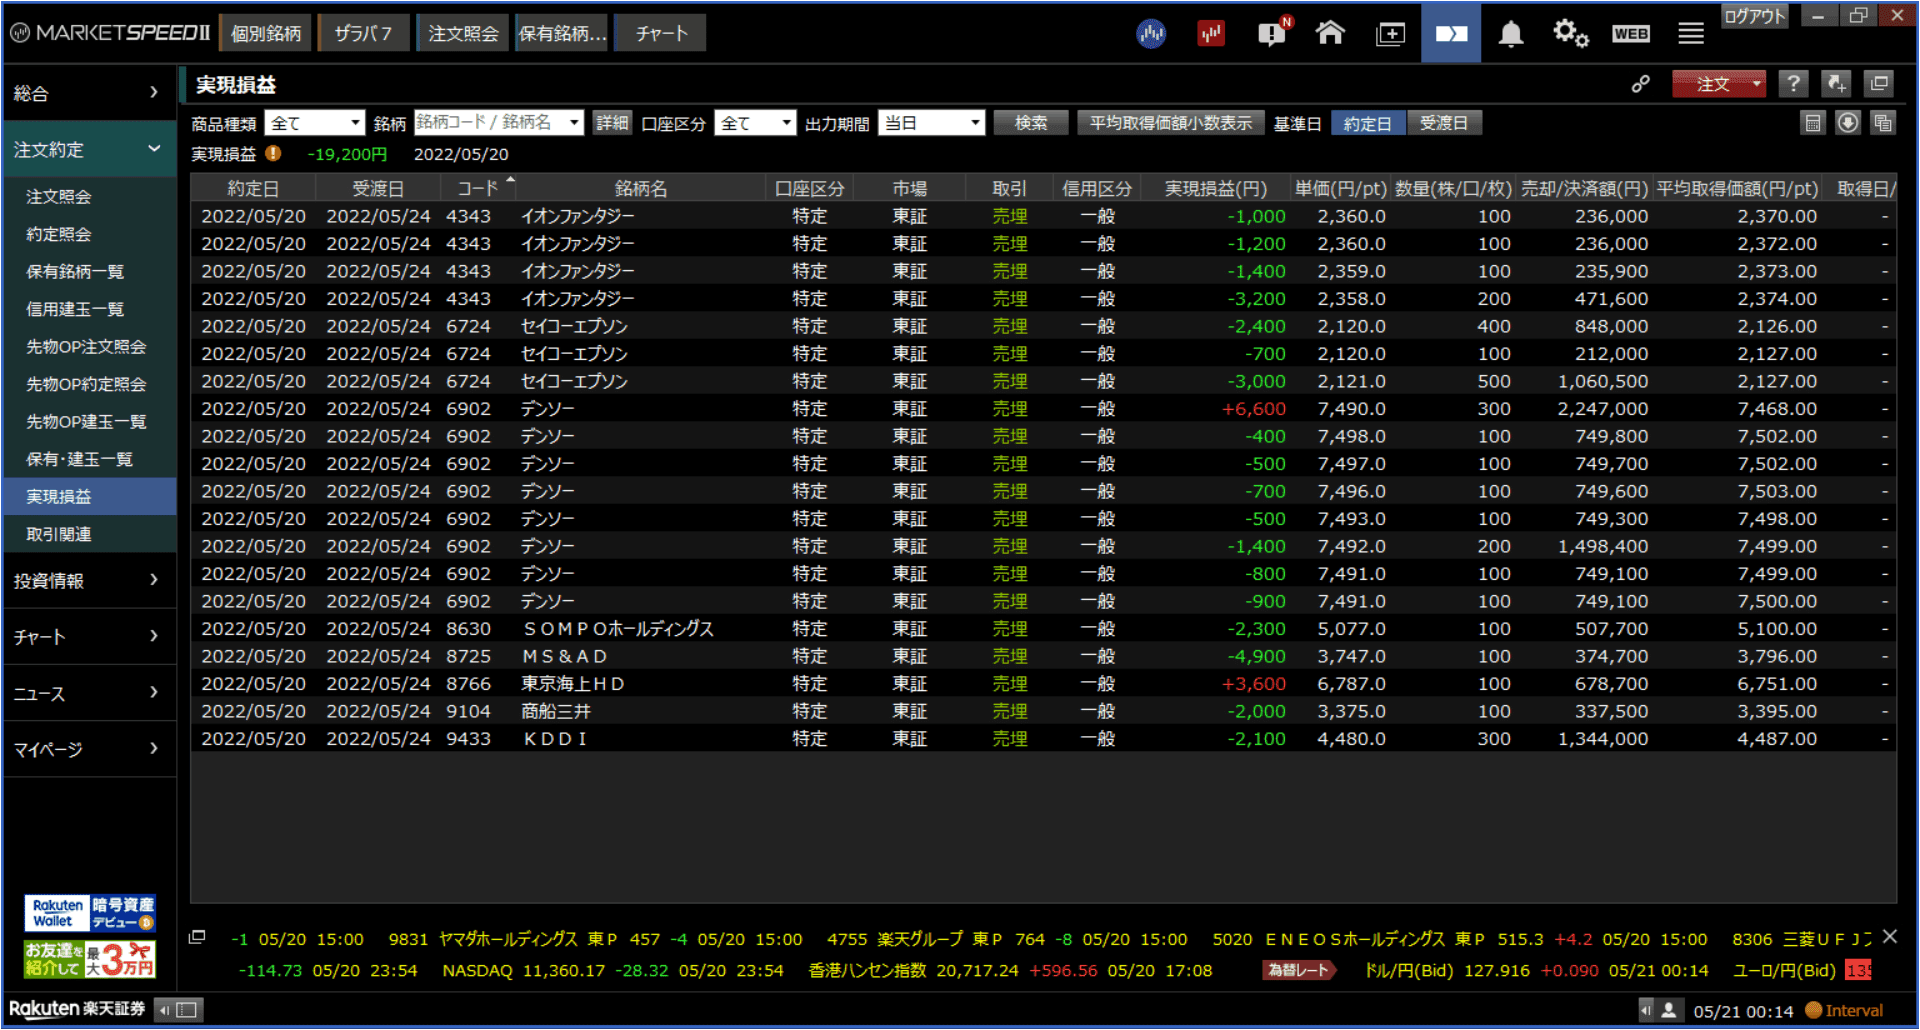Click the highlighted double-arrow transfer icon
This screenshot has height=1030, width=1920.
(x=1451, y=33)
